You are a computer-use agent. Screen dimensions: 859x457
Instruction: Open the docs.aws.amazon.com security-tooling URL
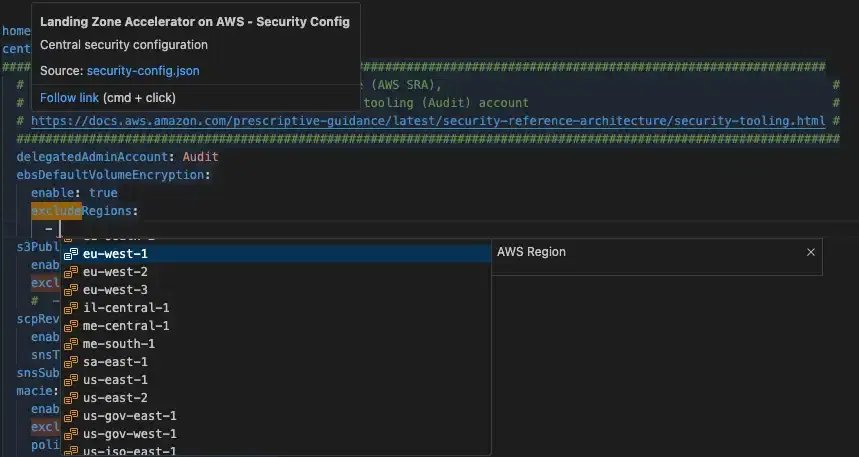428,121
